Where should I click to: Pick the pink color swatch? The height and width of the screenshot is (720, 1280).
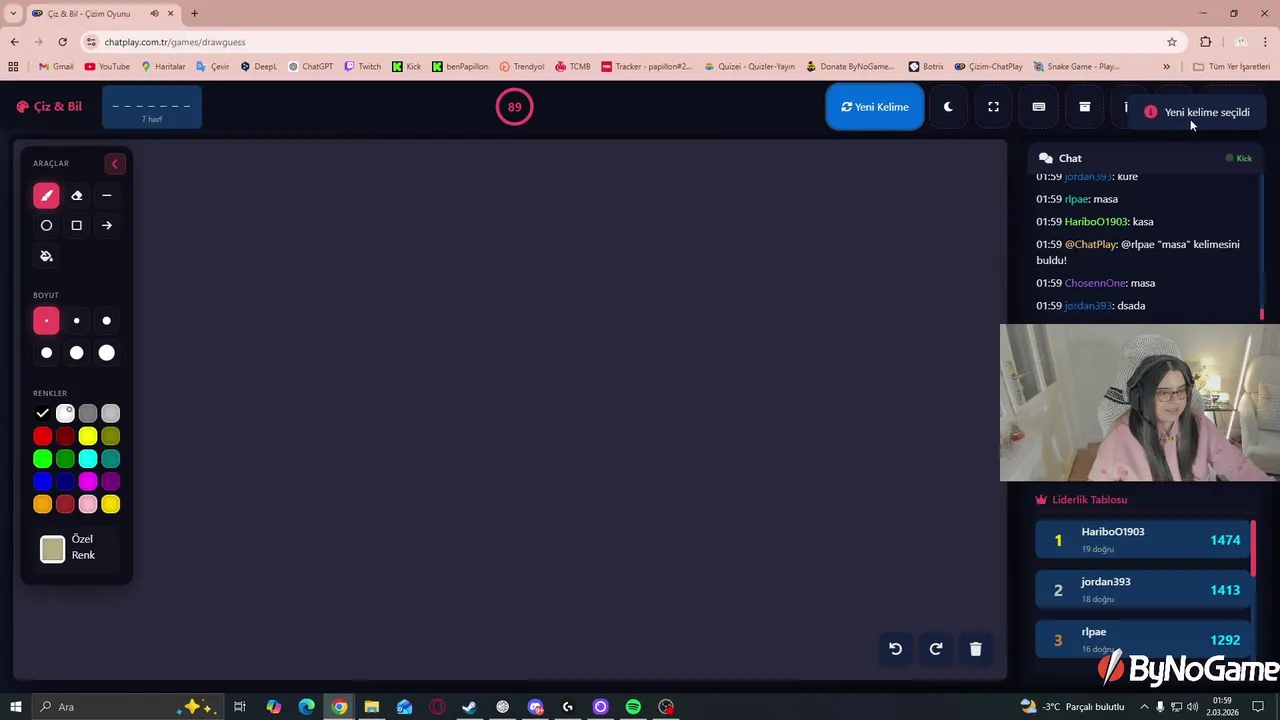(x=88, y=505)
